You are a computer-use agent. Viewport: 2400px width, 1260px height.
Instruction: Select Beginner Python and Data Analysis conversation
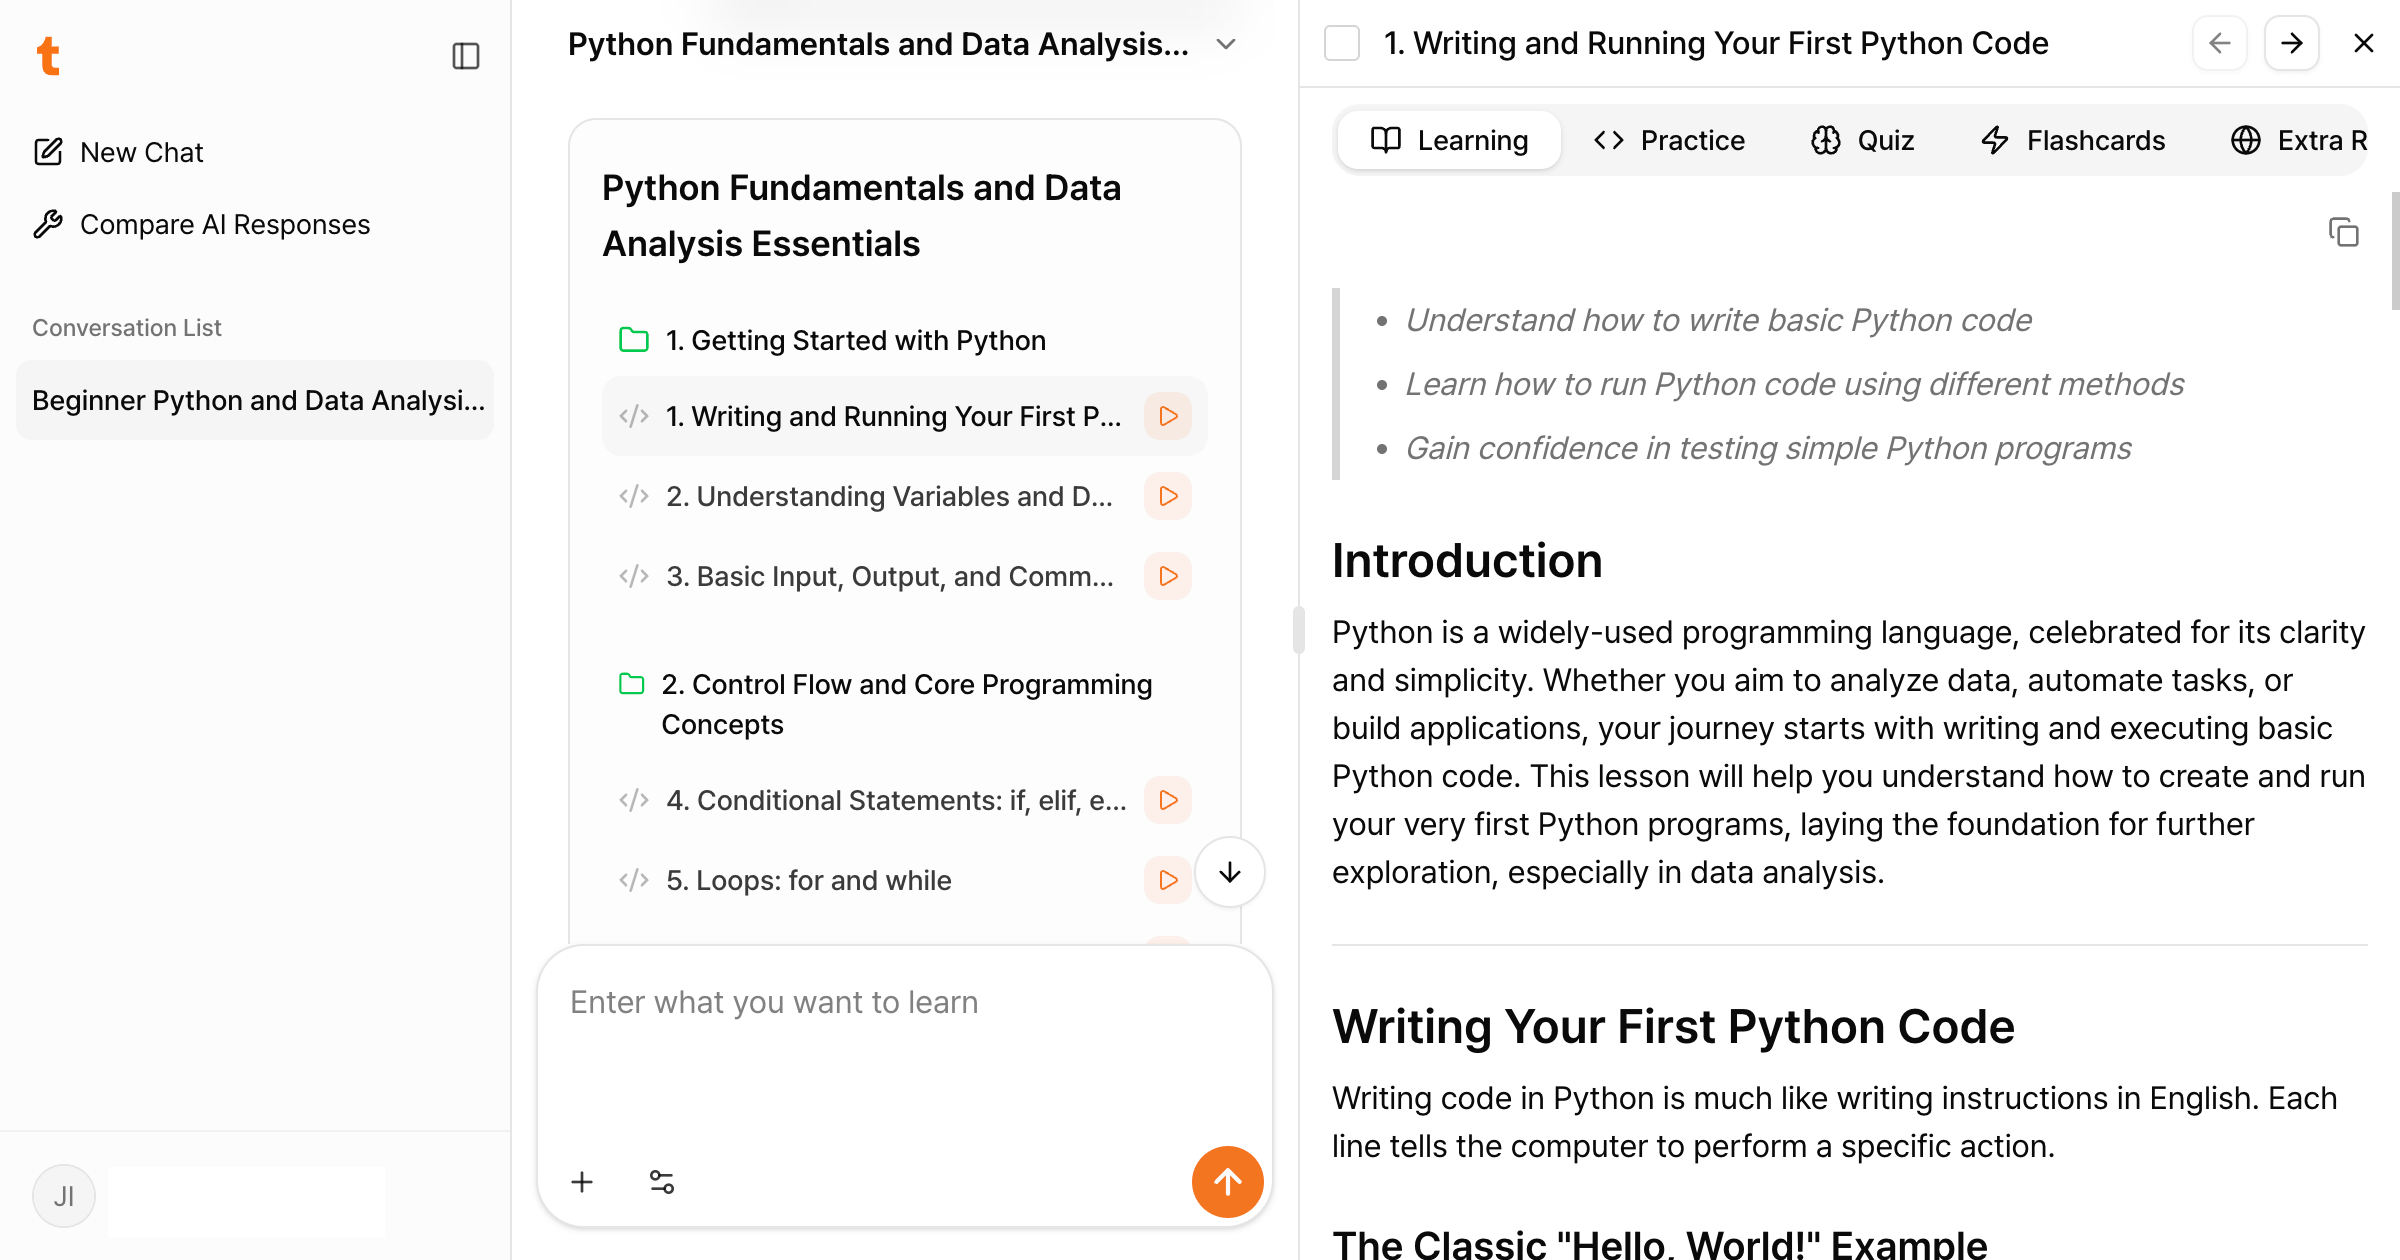tap(256, 400)
